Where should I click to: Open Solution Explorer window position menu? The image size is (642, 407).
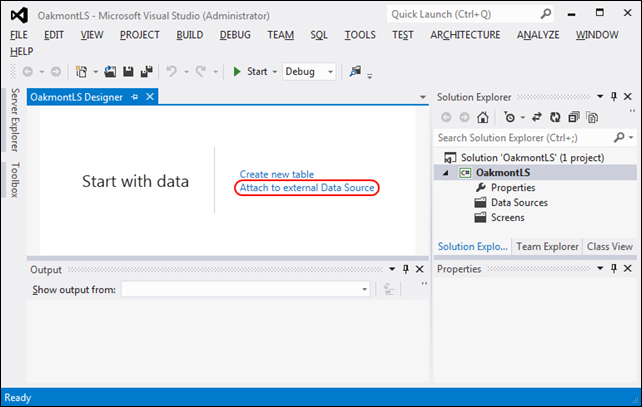[x=600, y=97]
